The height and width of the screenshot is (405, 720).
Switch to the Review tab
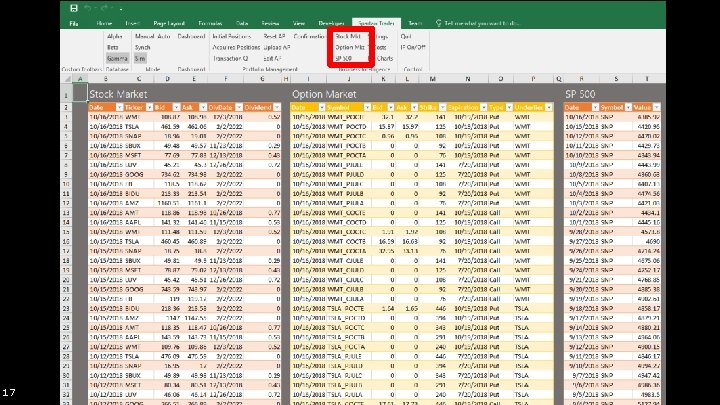coord(270,23)
